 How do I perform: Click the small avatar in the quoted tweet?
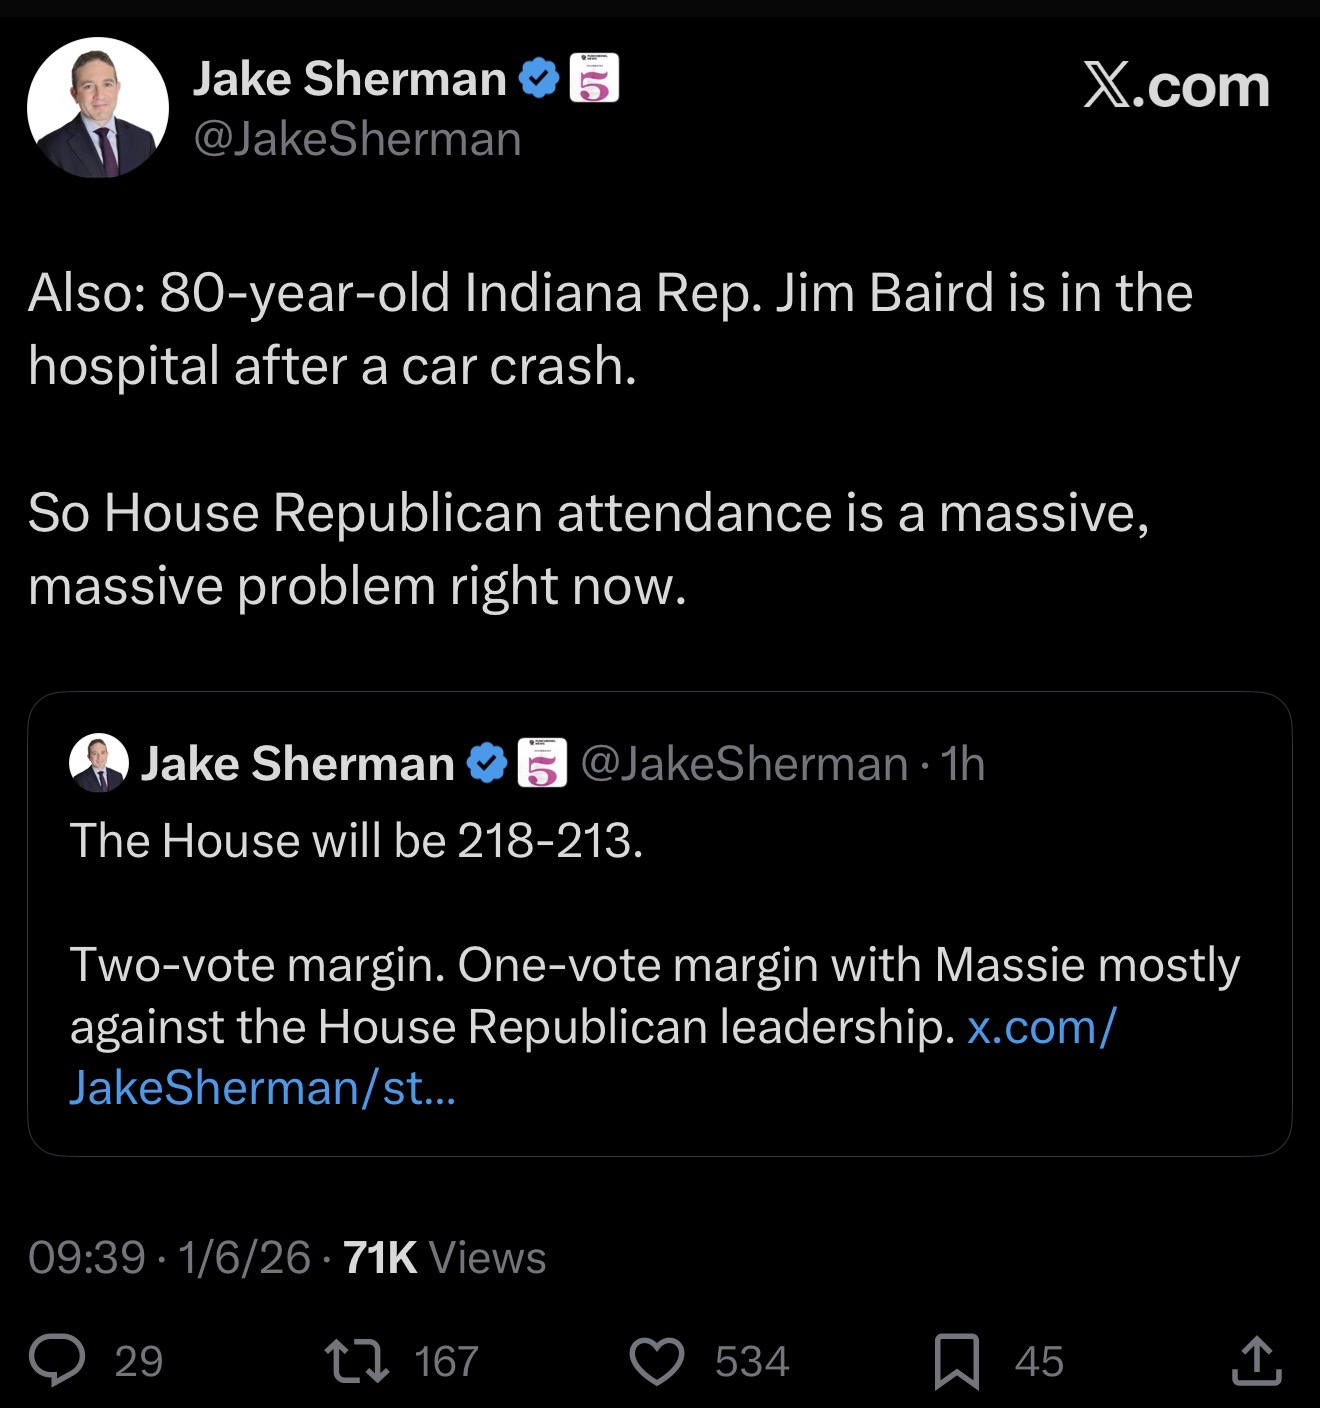click(x=98, y=764)
